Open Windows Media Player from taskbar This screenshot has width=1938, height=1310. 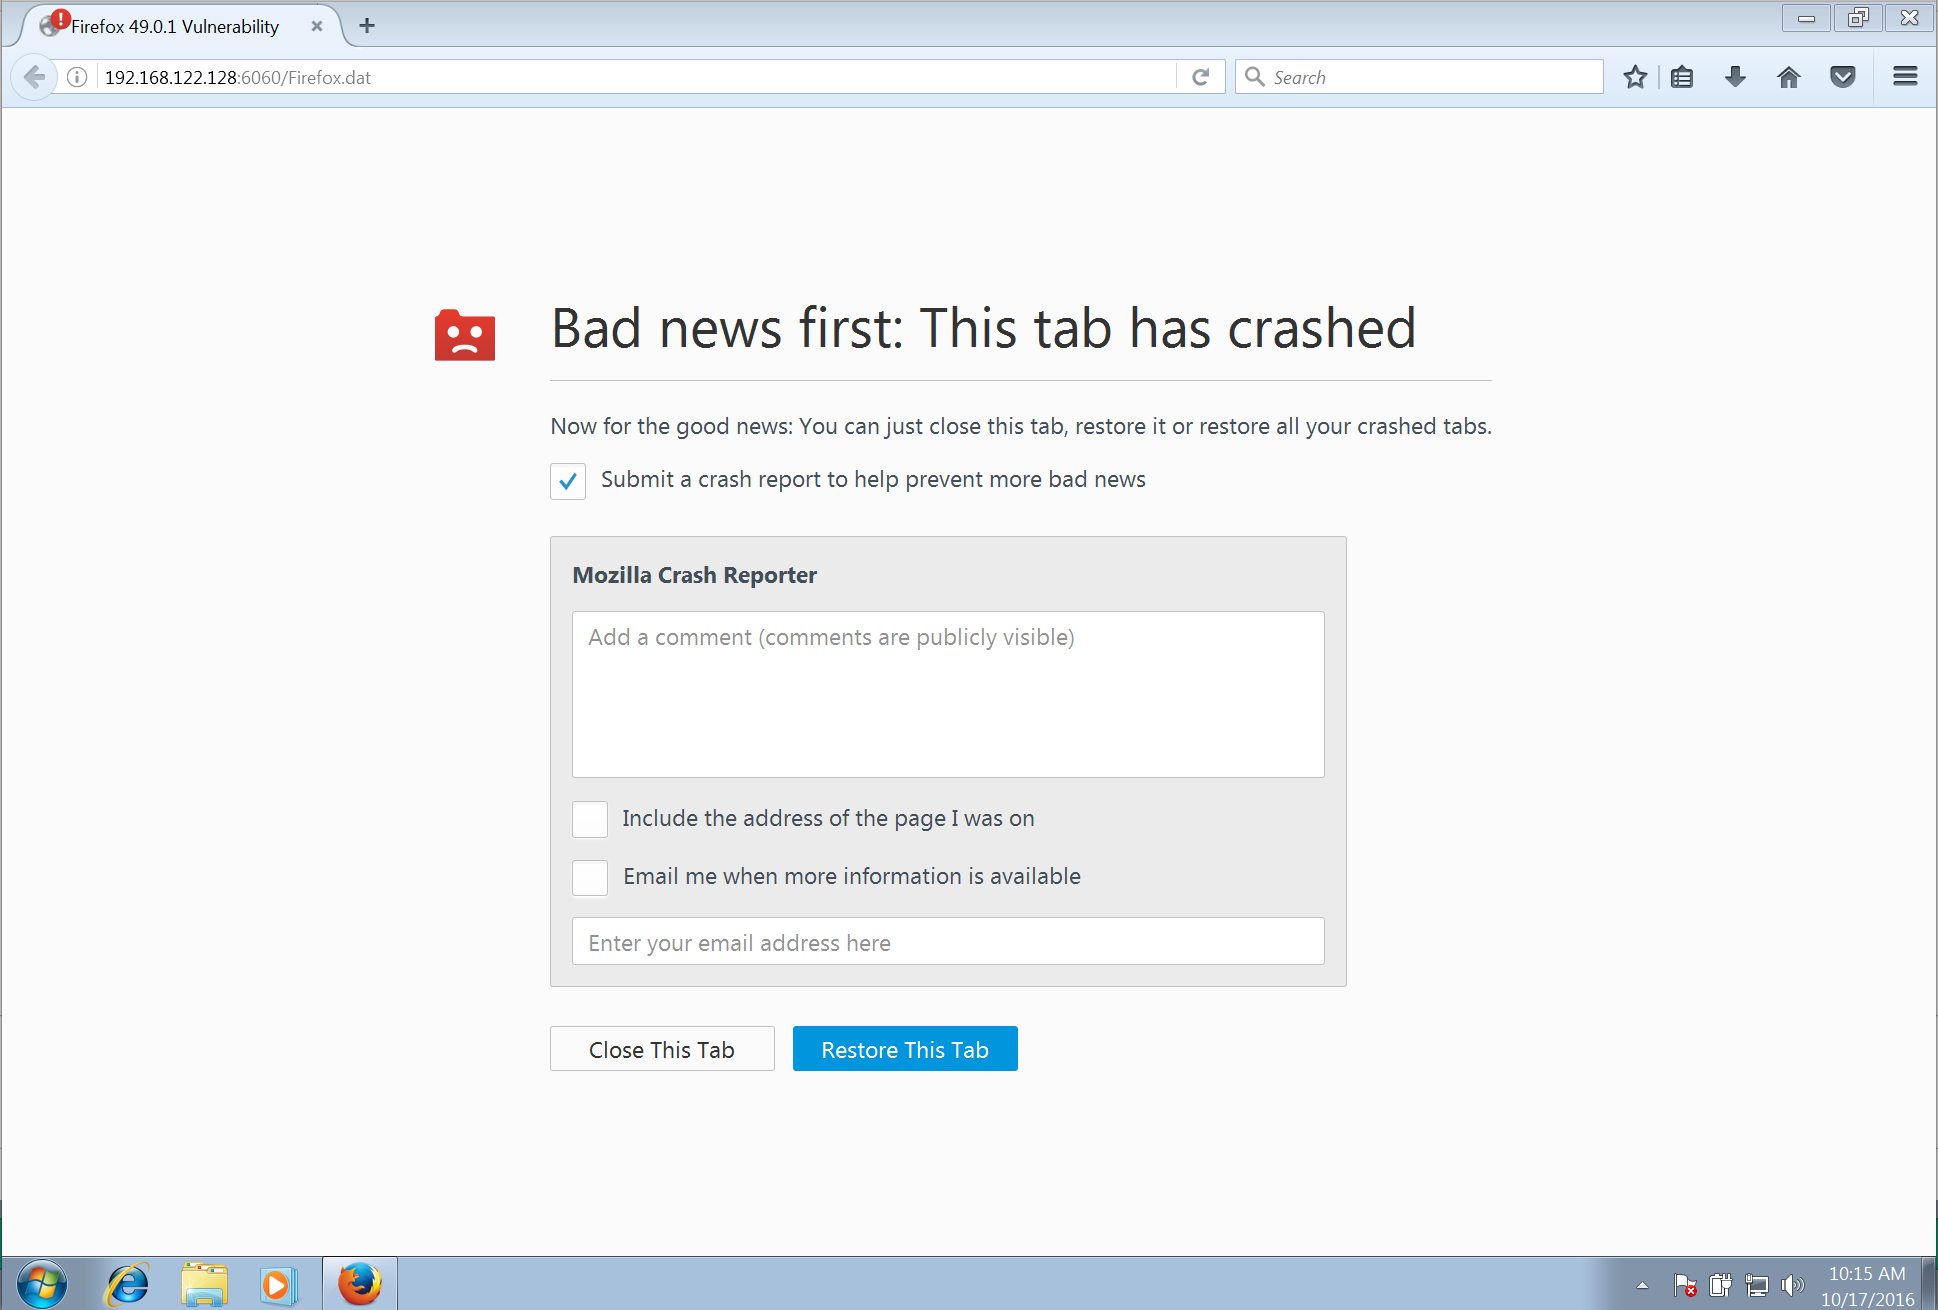point(278,1284)
